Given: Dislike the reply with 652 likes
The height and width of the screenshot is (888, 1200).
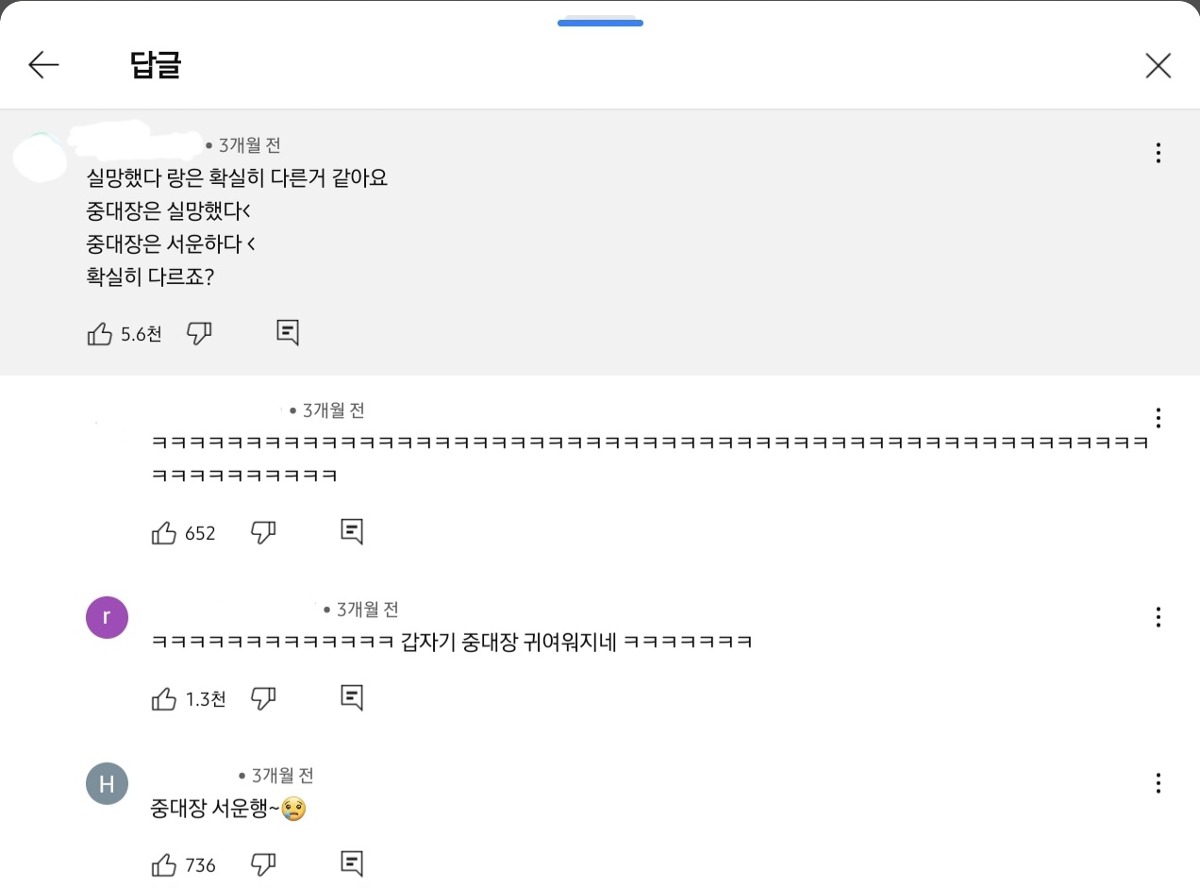Looking at the screenshot, I should click(x=263, y=533).
